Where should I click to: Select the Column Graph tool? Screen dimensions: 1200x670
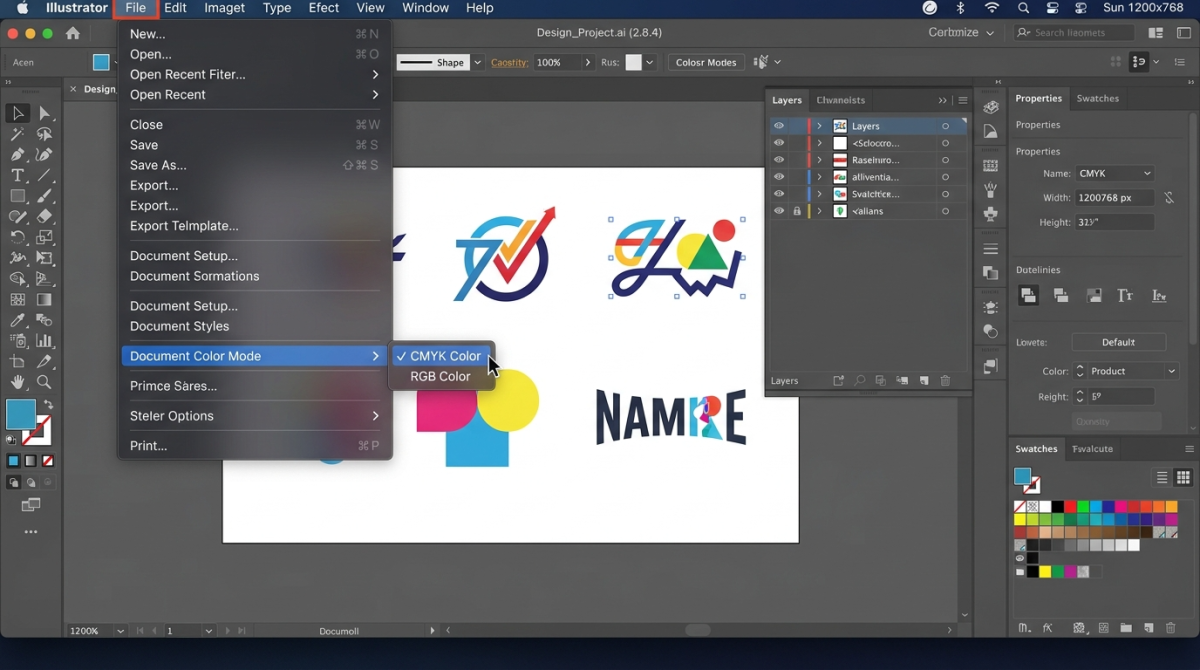pos(44,341)
